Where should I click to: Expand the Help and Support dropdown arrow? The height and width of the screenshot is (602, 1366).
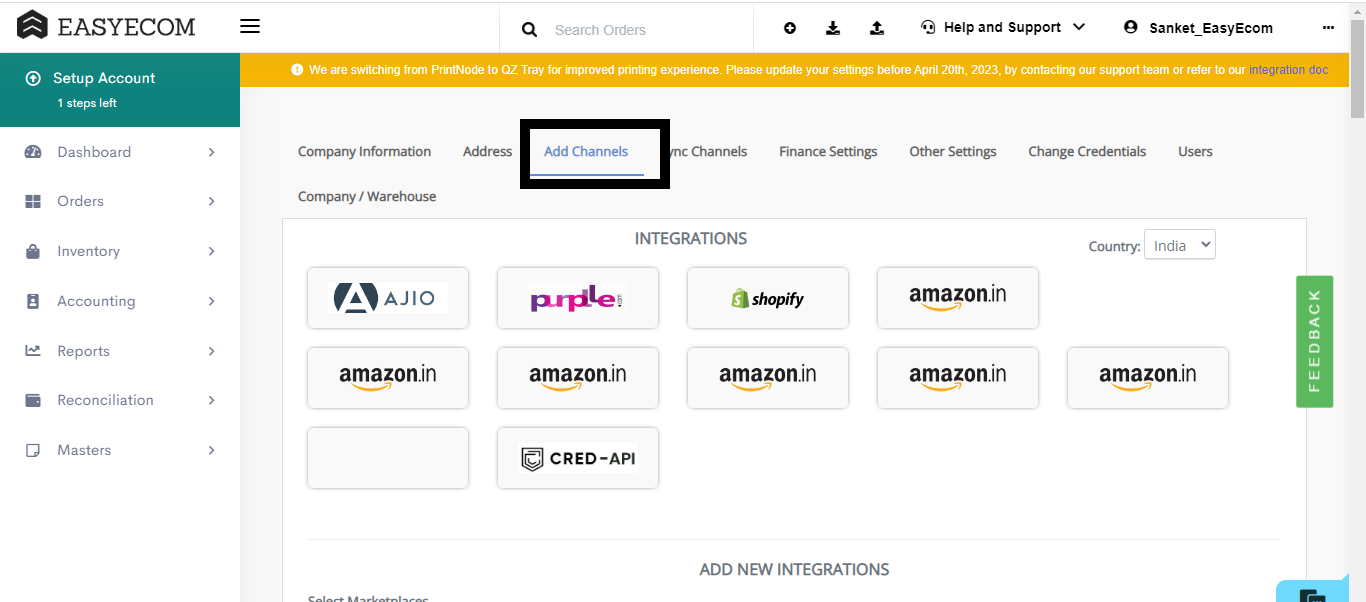pos(1078,27)
